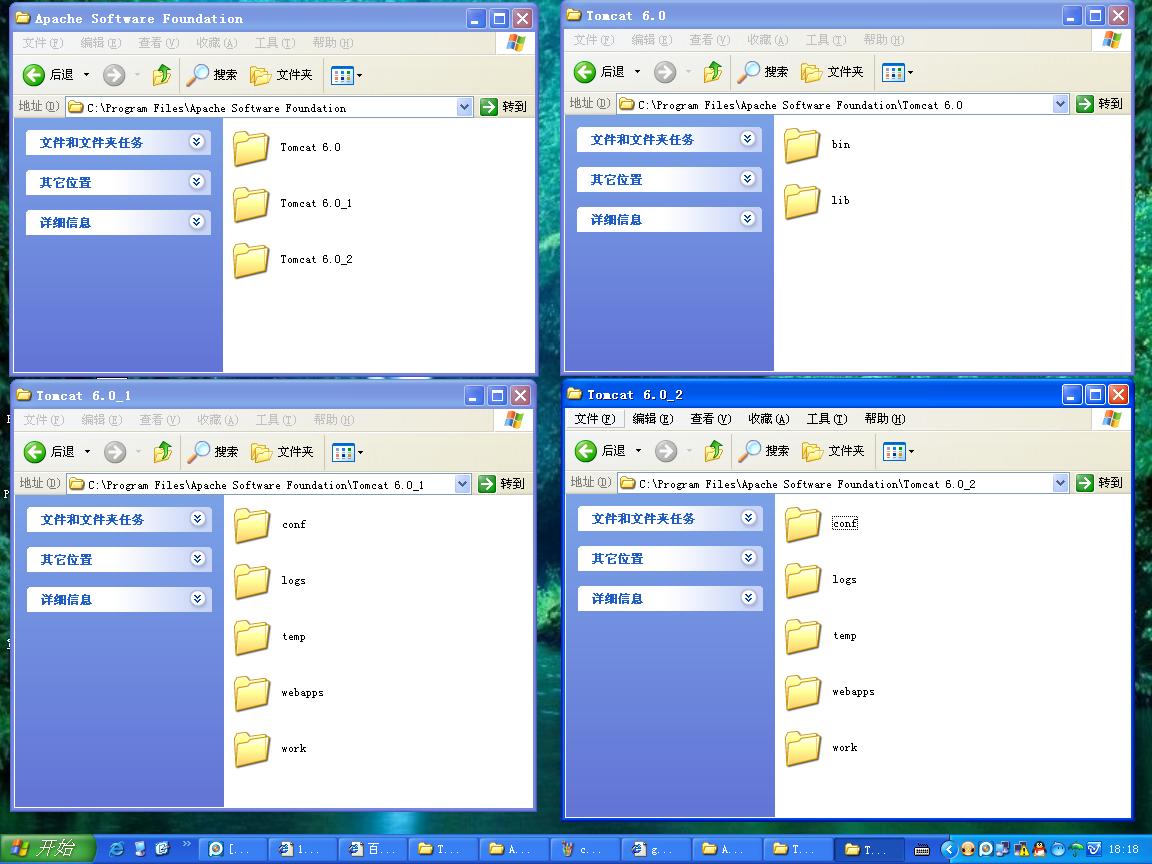Select temp folder in Tomcat 6.0_1 window
Screen dimensions: 1152x864
point(253,637)
